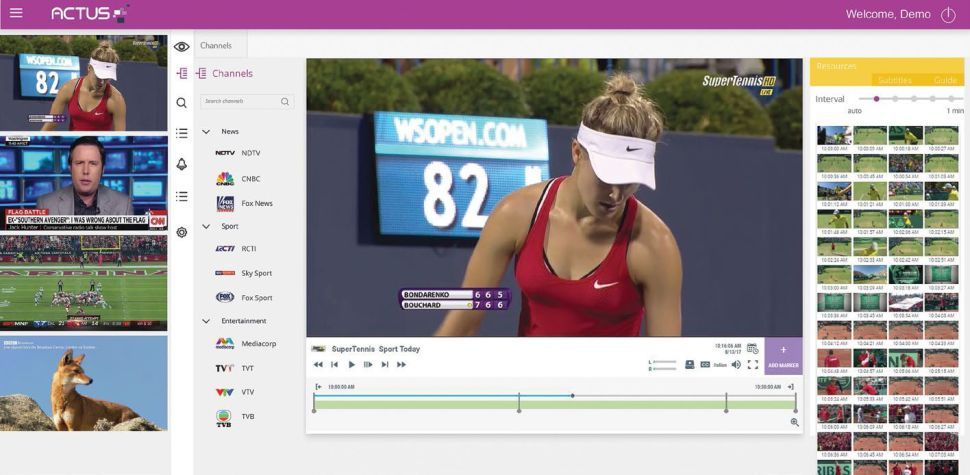Collapse the News channel group
The width and height of the screenshot is (970, 475).
click(206, 131)
